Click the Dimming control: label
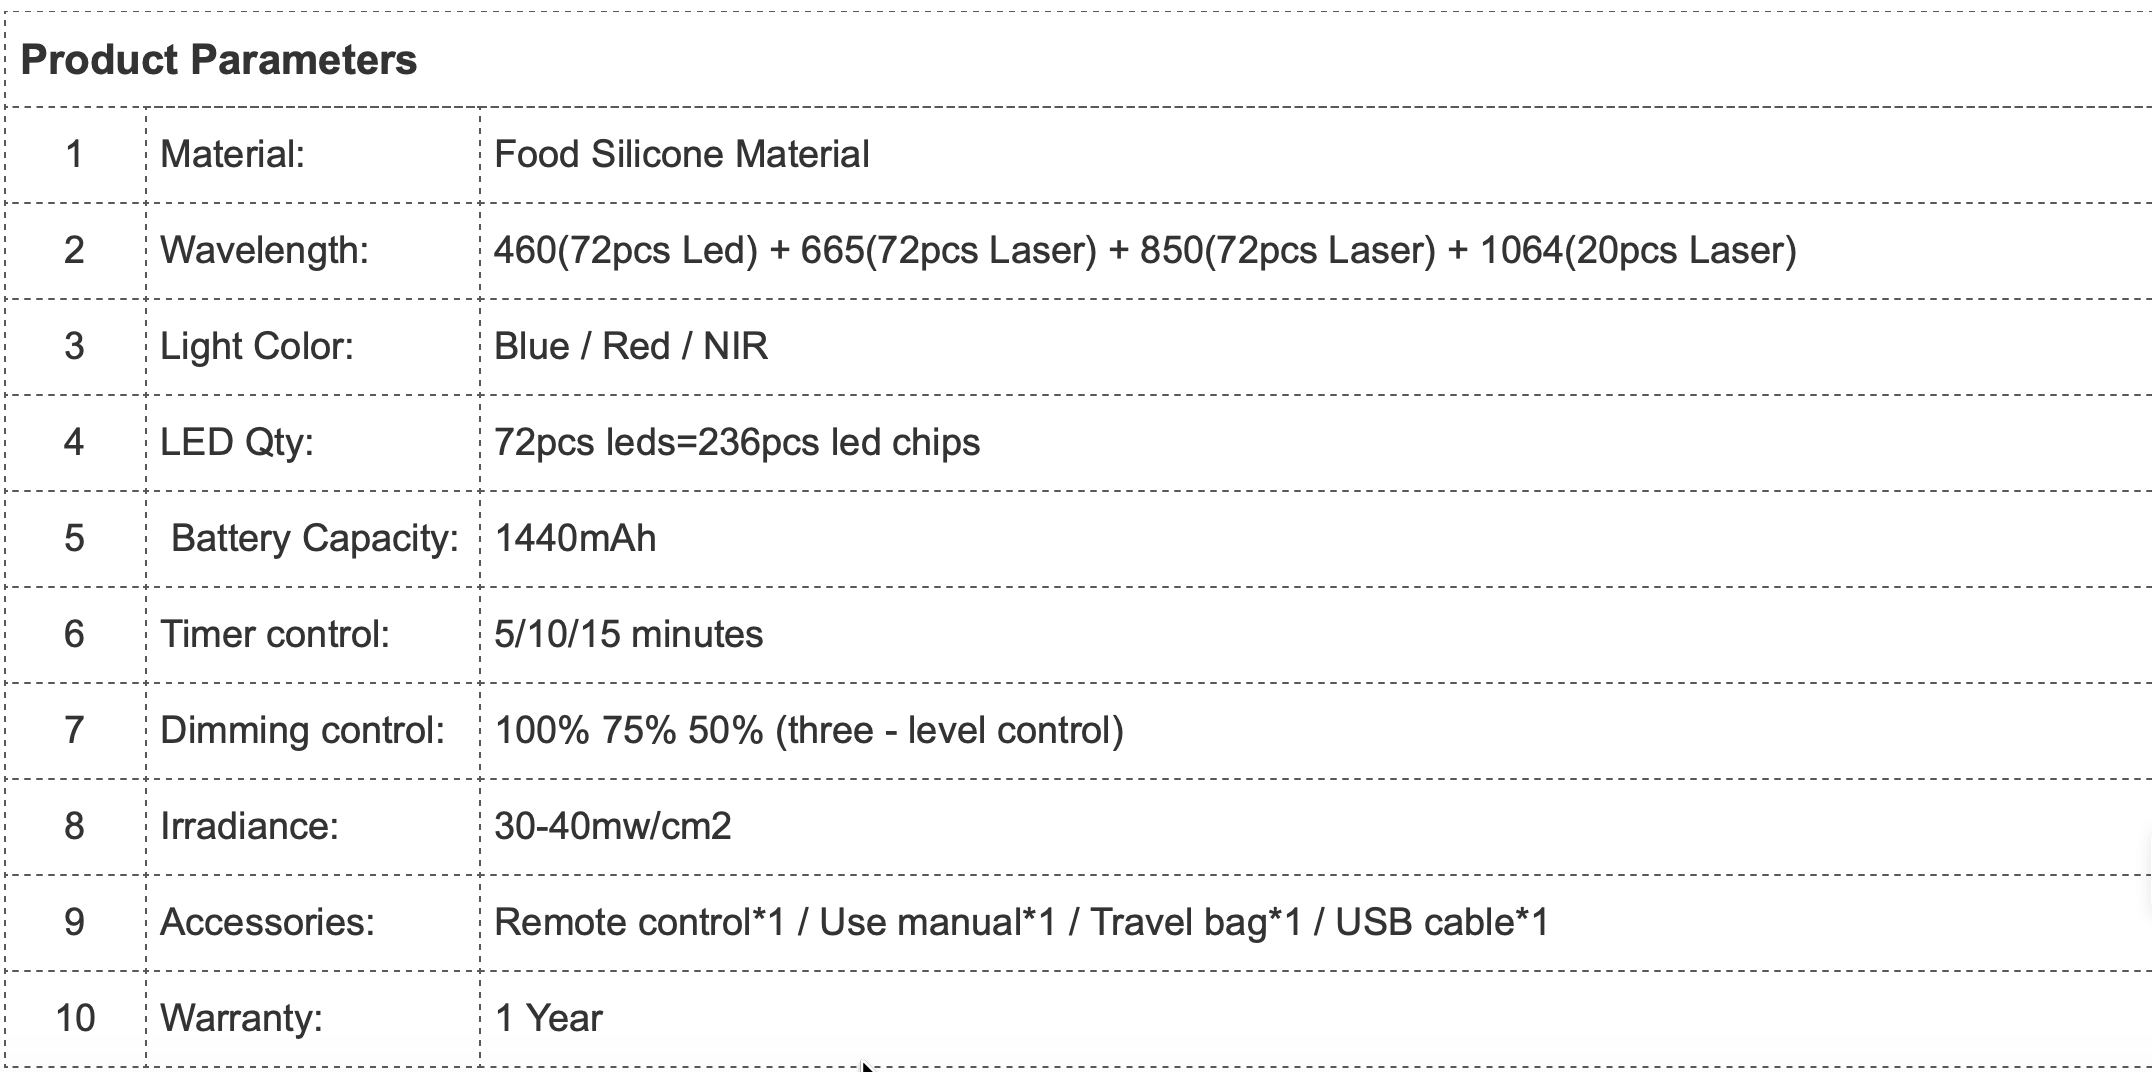The height and width of the screenshot is (1072, 2152). 302,731
